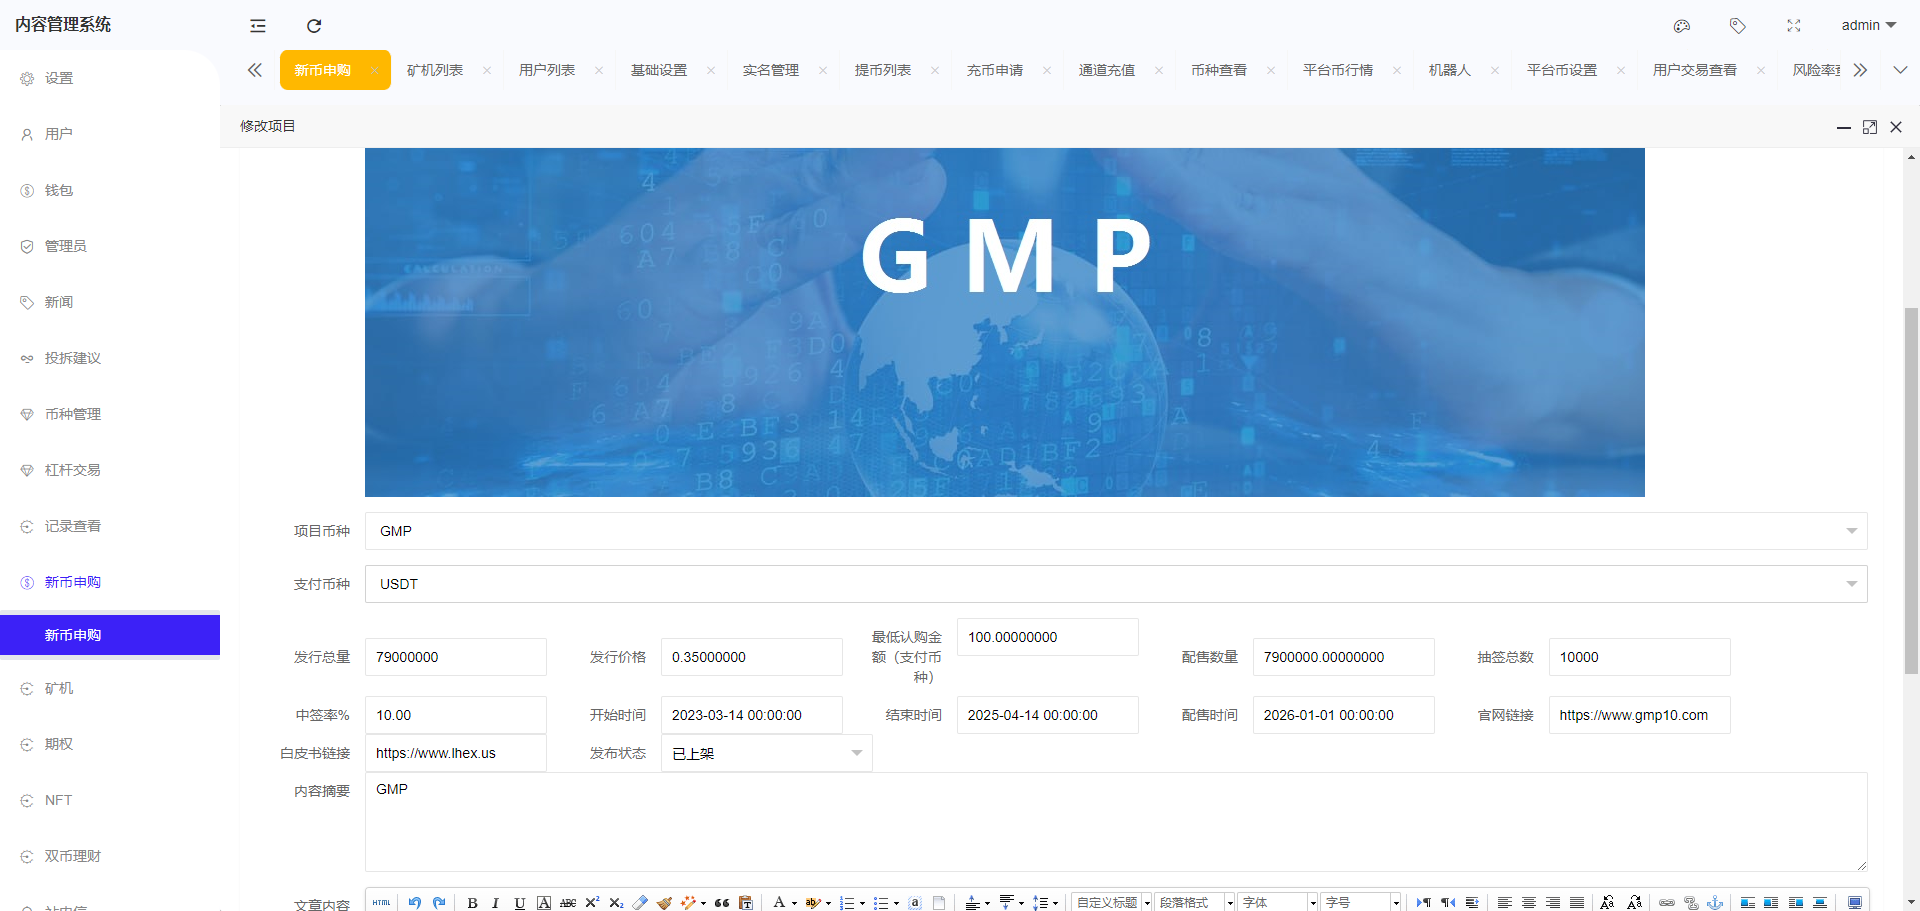Insert a blockquote in the editor

722,903
